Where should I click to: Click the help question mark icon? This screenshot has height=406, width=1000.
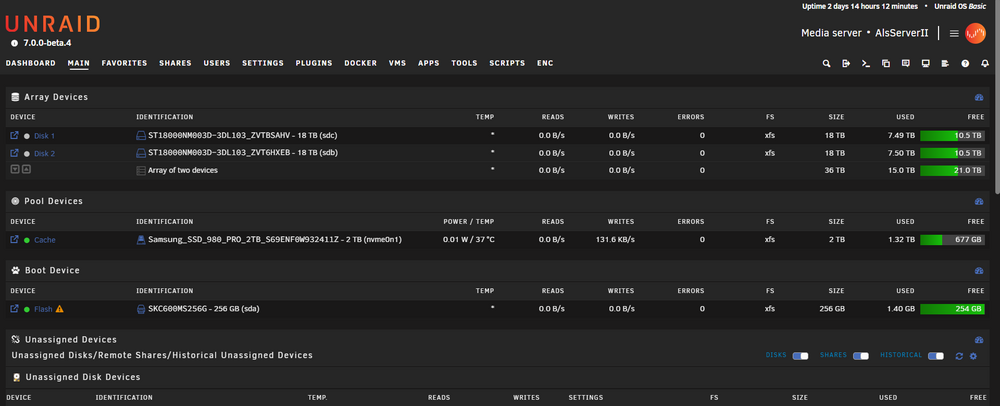pyautogui.click(x=965, y=64)
